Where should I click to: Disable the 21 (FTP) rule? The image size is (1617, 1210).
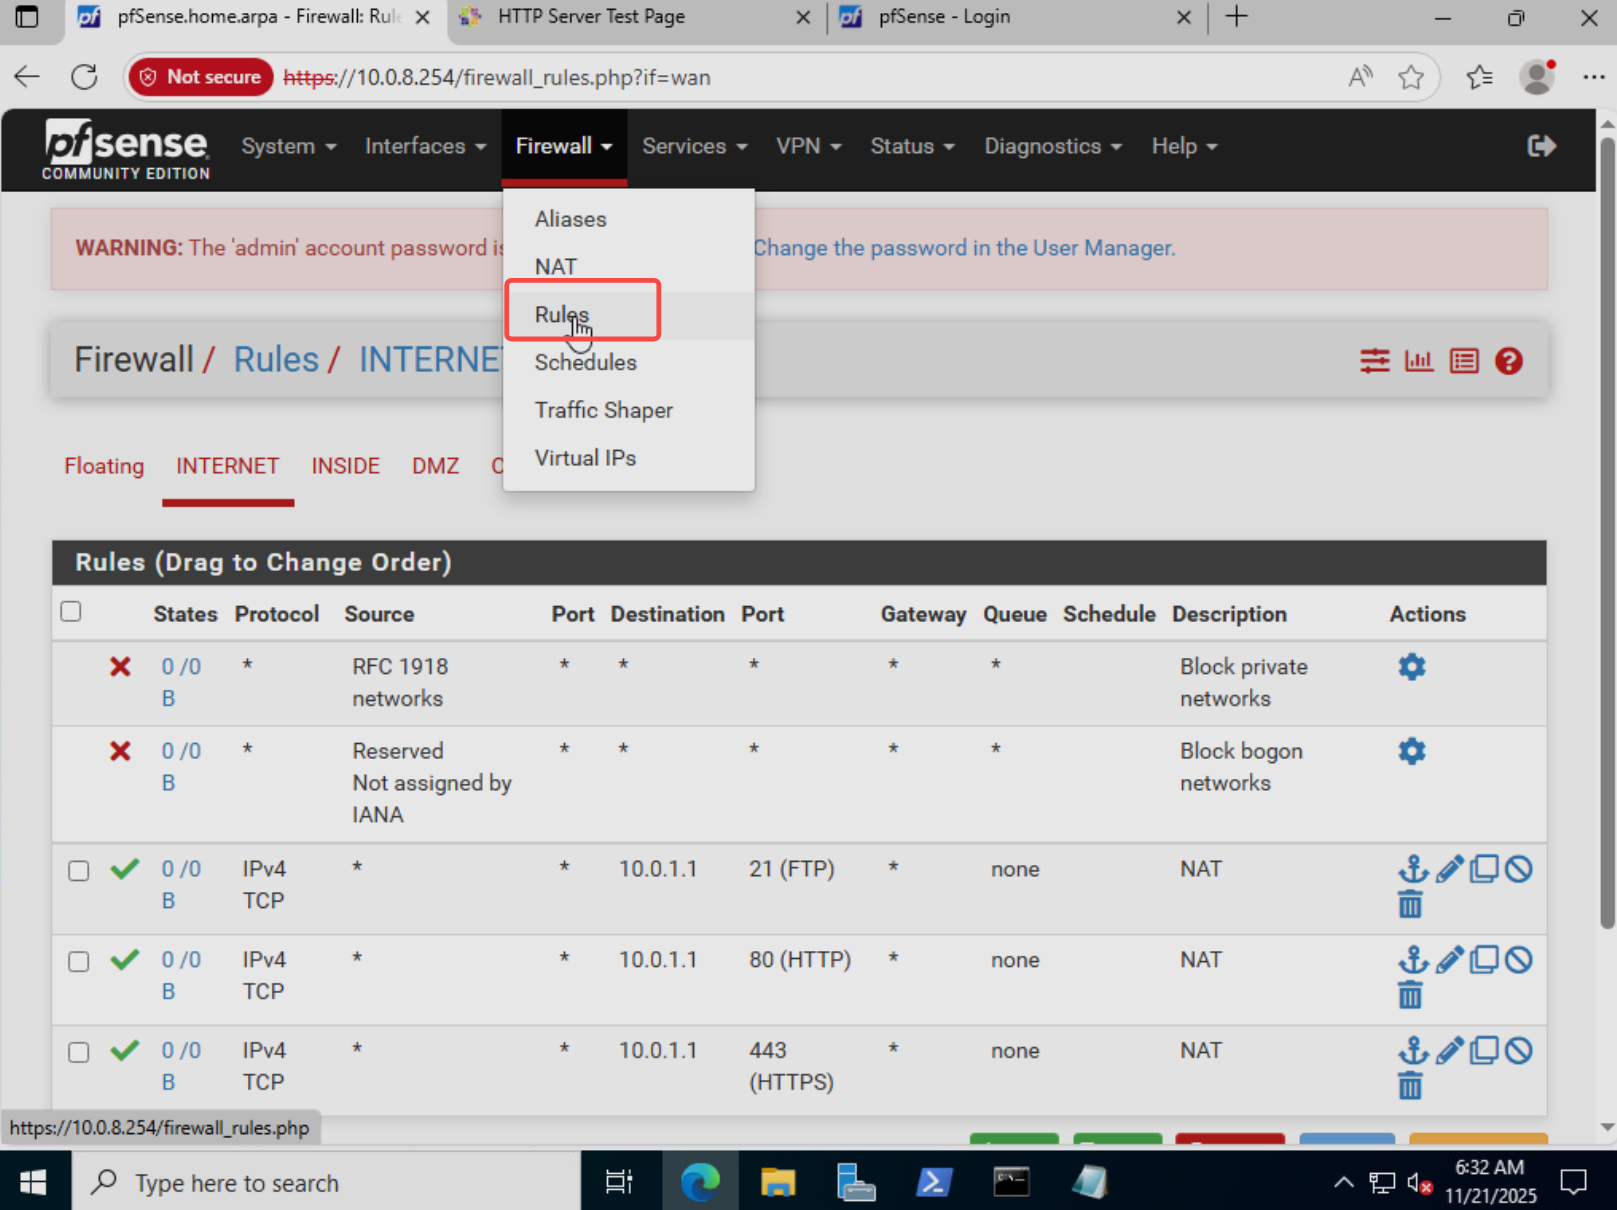1518,869
